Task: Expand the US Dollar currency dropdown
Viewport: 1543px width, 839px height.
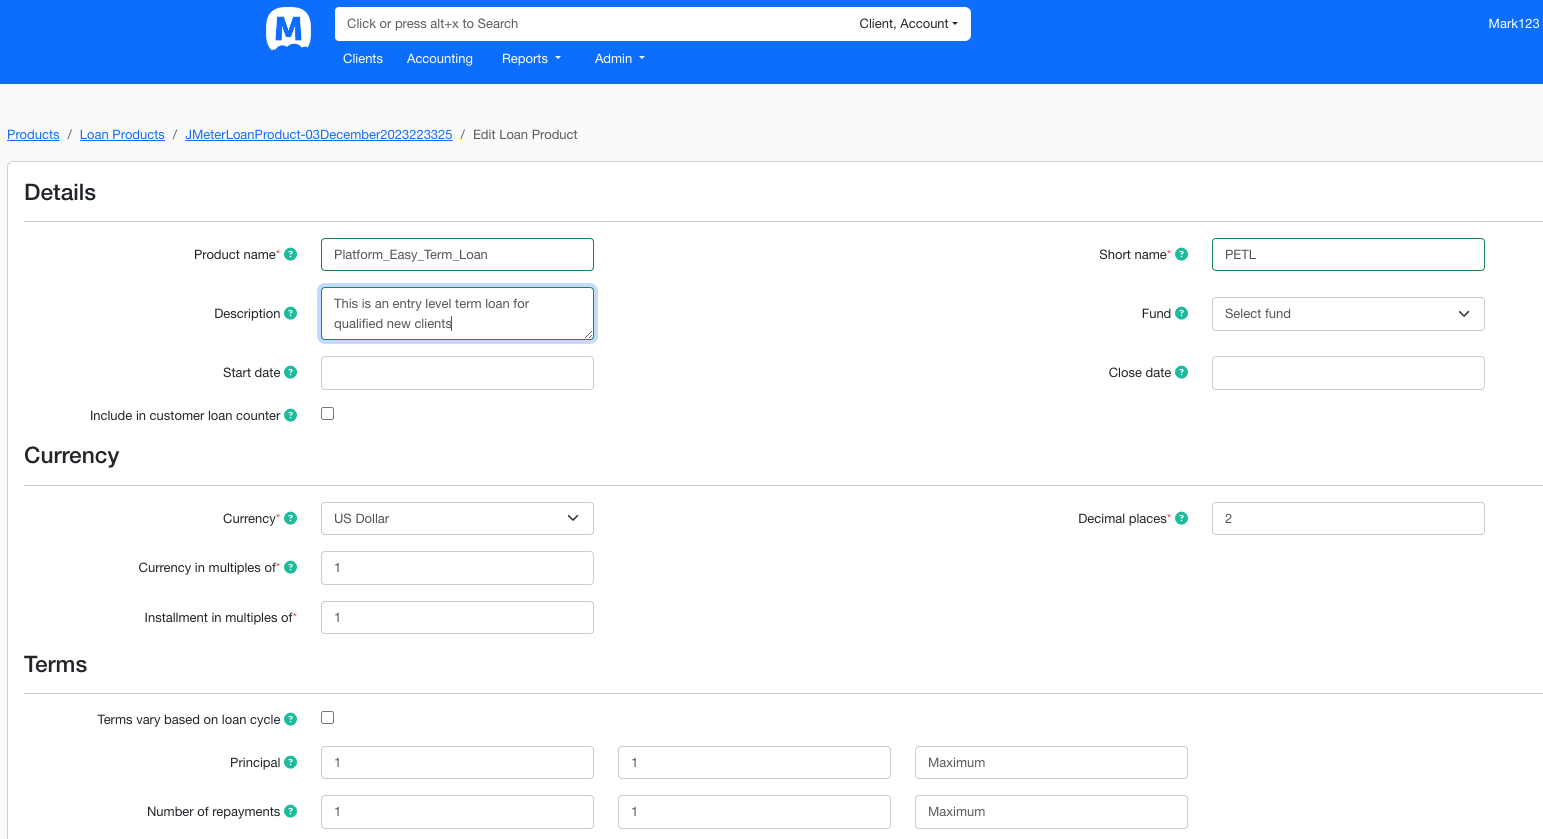Action: tap(457, 519)
